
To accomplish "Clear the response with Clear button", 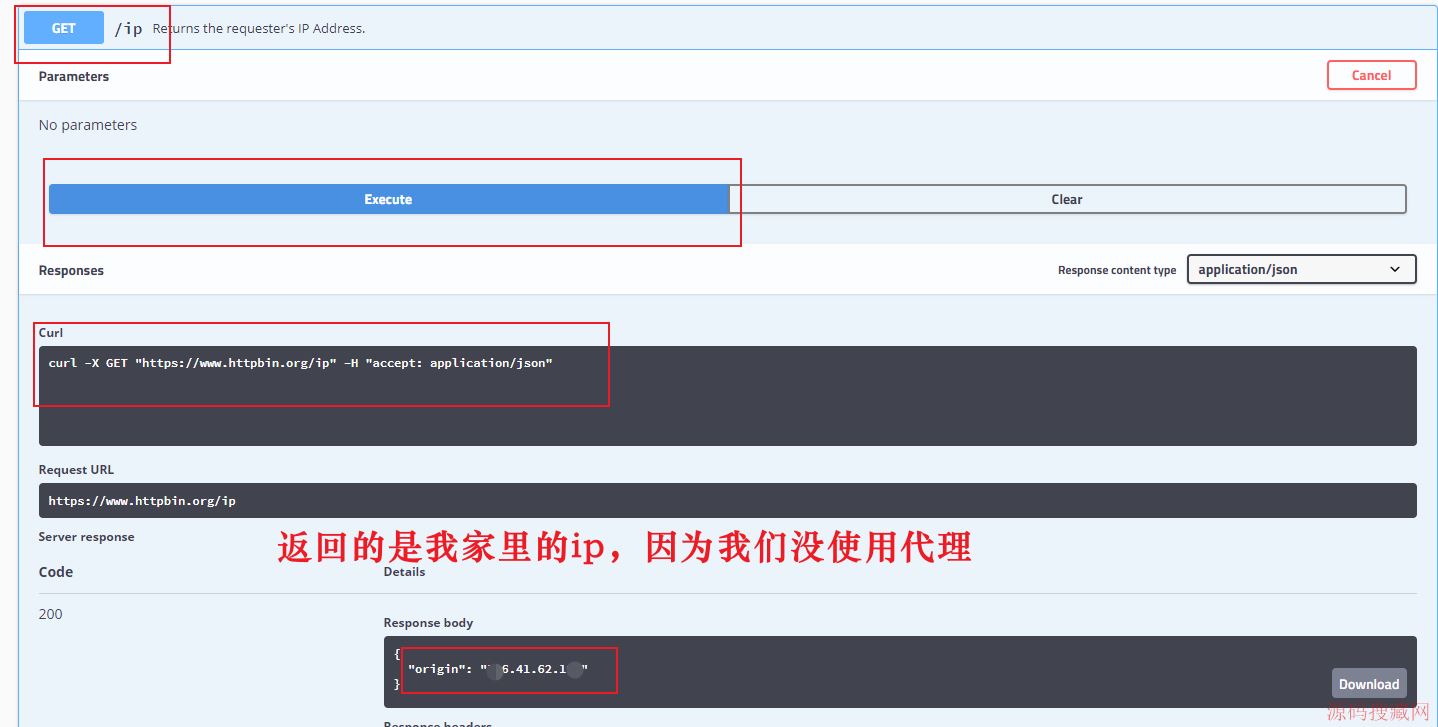I will coord(1067,199).
